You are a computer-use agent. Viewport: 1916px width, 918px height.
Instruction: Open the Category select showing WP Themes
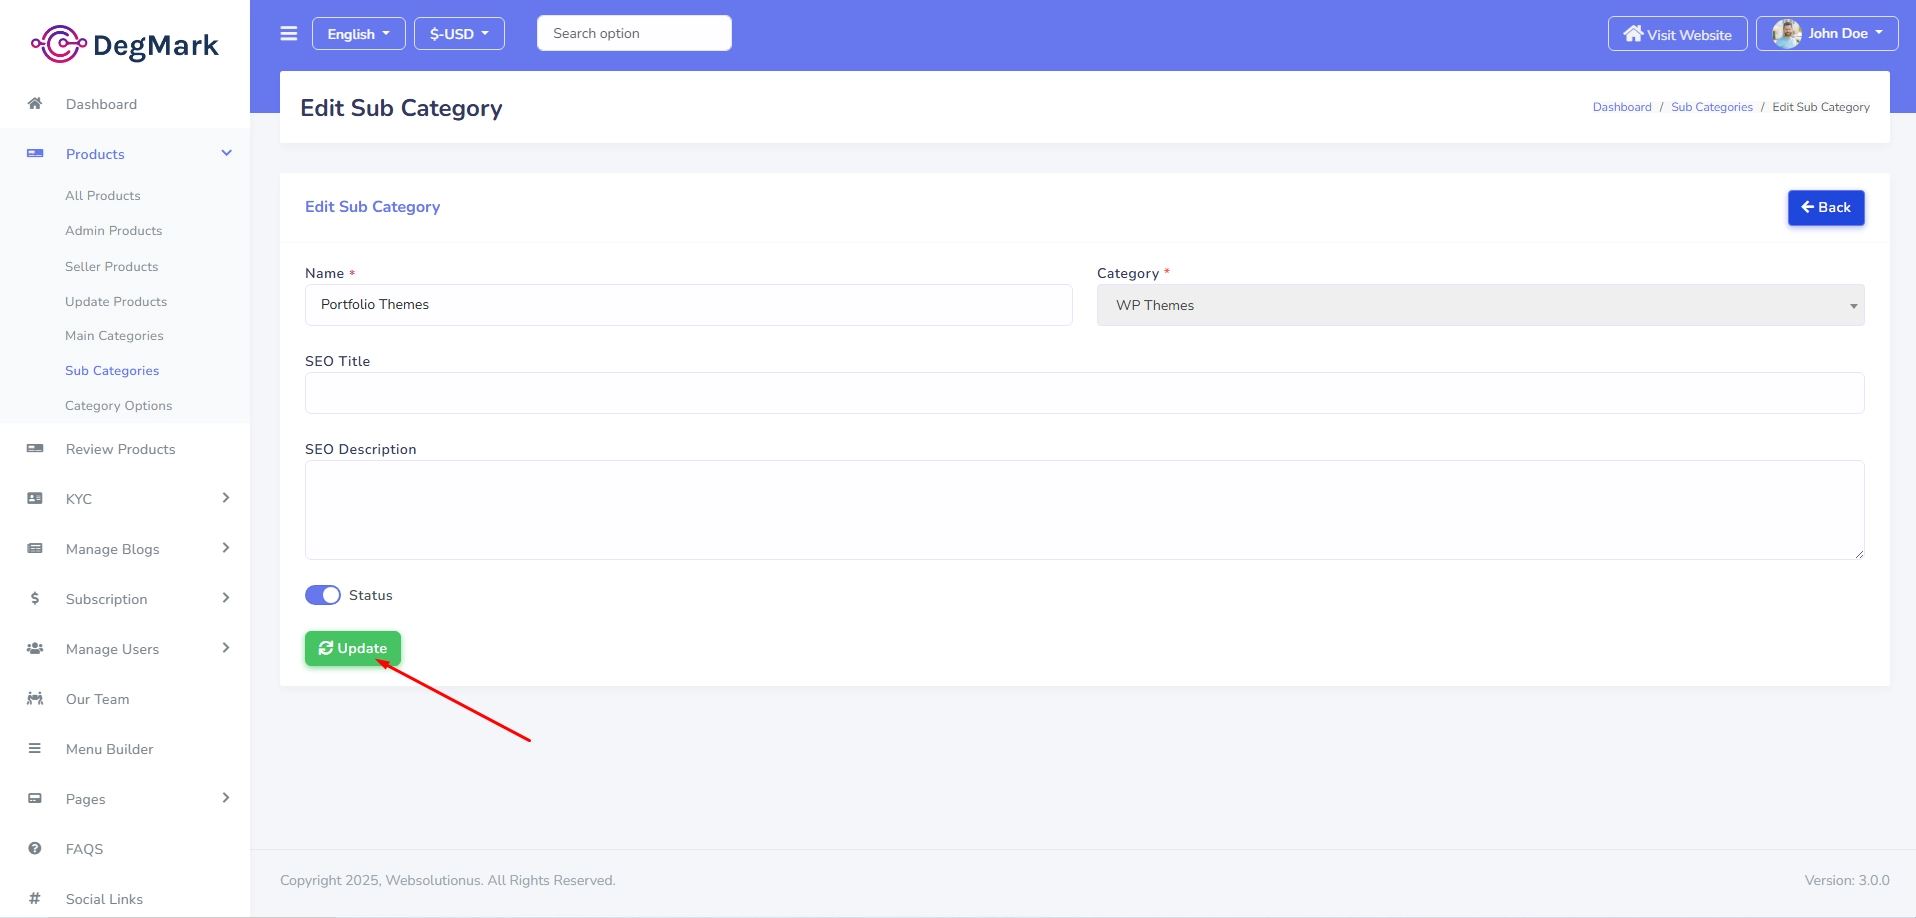pyautogui.click(x=1481, y=305)
